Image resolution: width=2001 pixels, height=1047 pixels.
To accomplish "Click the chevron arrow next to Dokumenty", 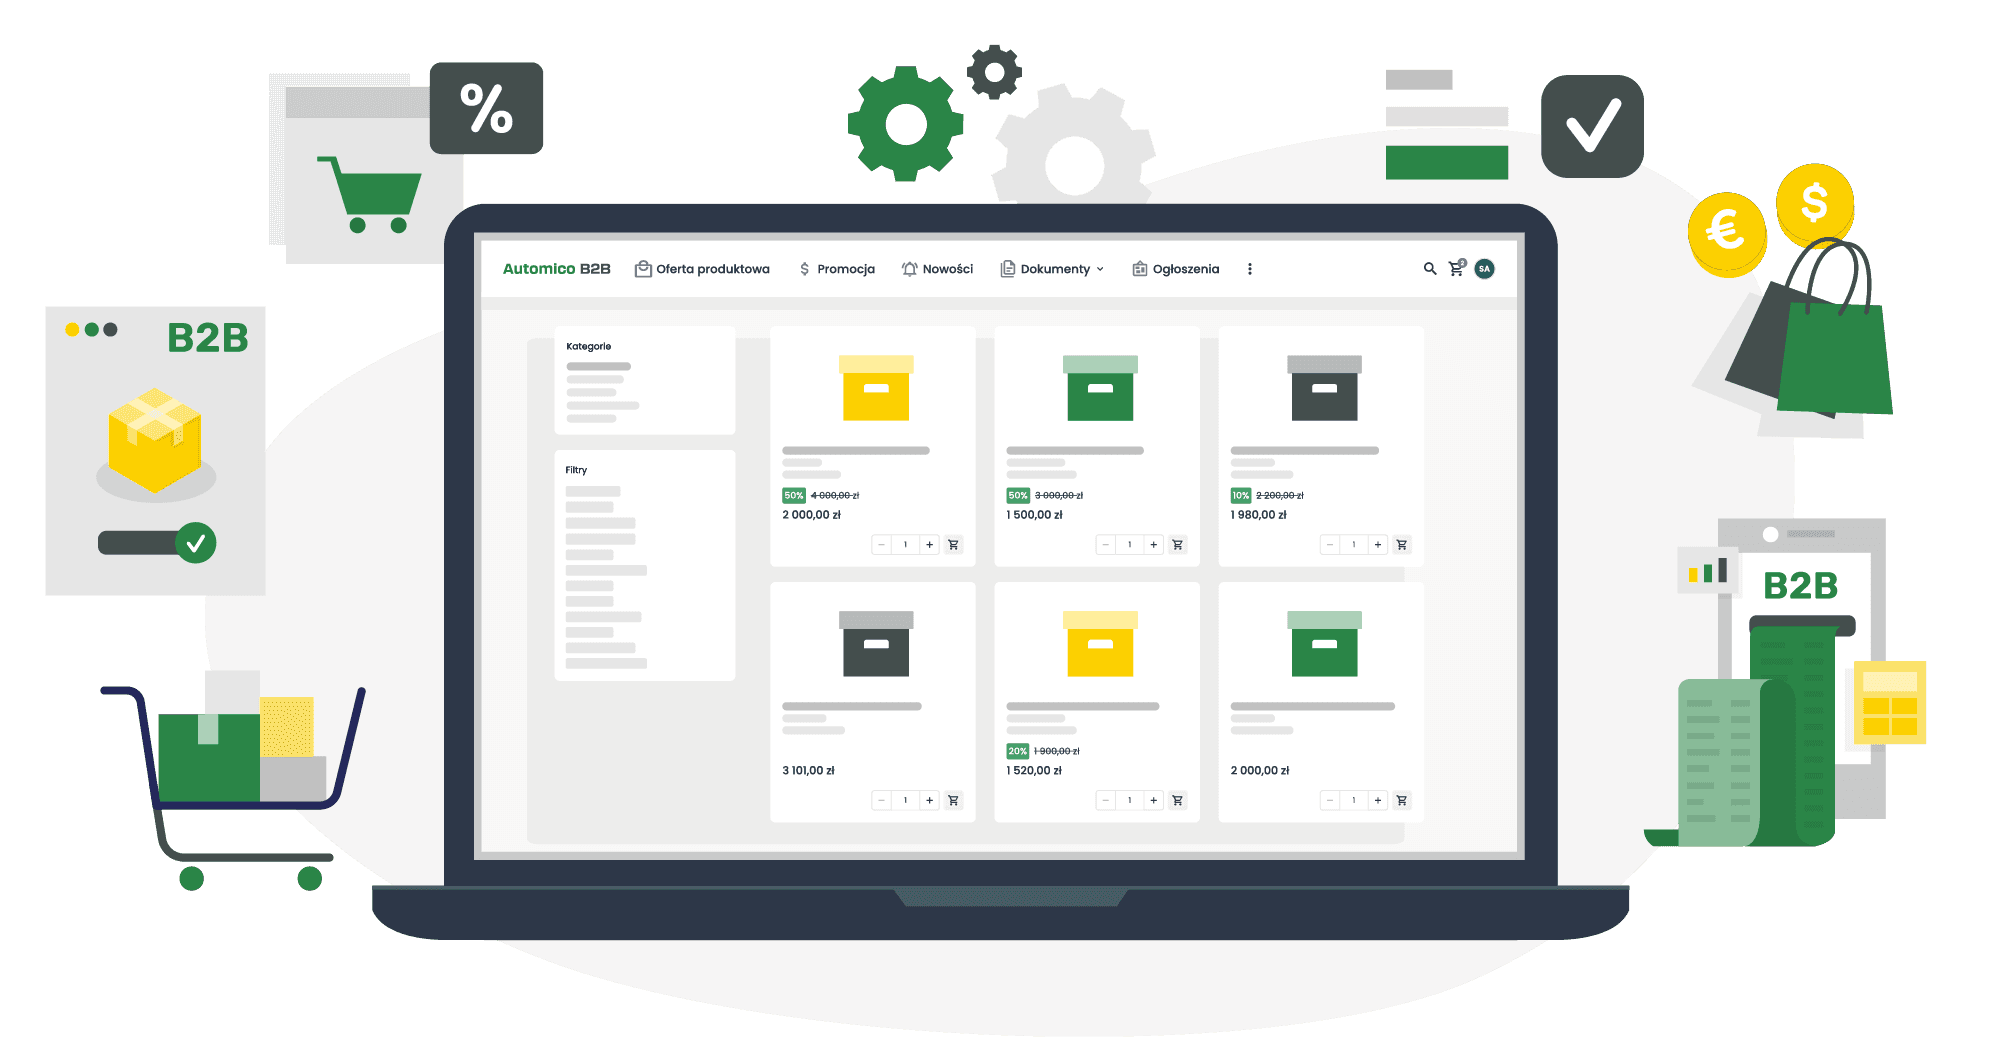I will [1100, 269].
